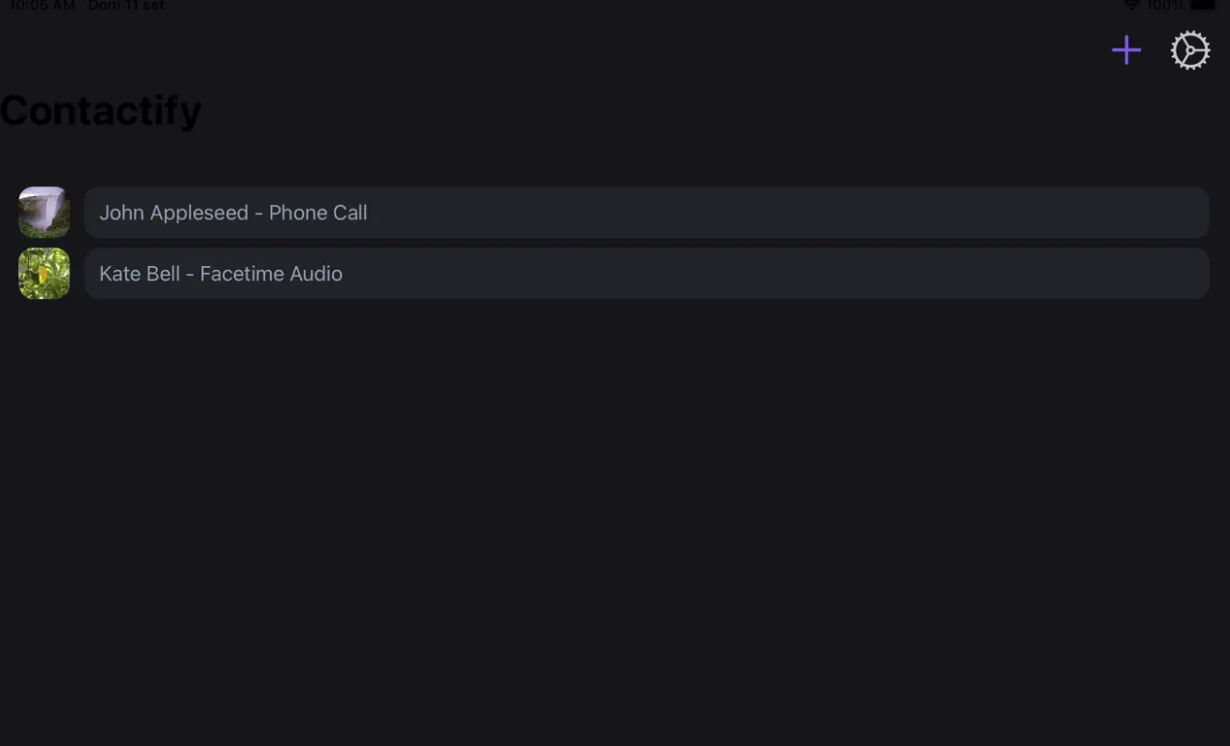Click the blank right end of Kate Bell's row

1100,273
